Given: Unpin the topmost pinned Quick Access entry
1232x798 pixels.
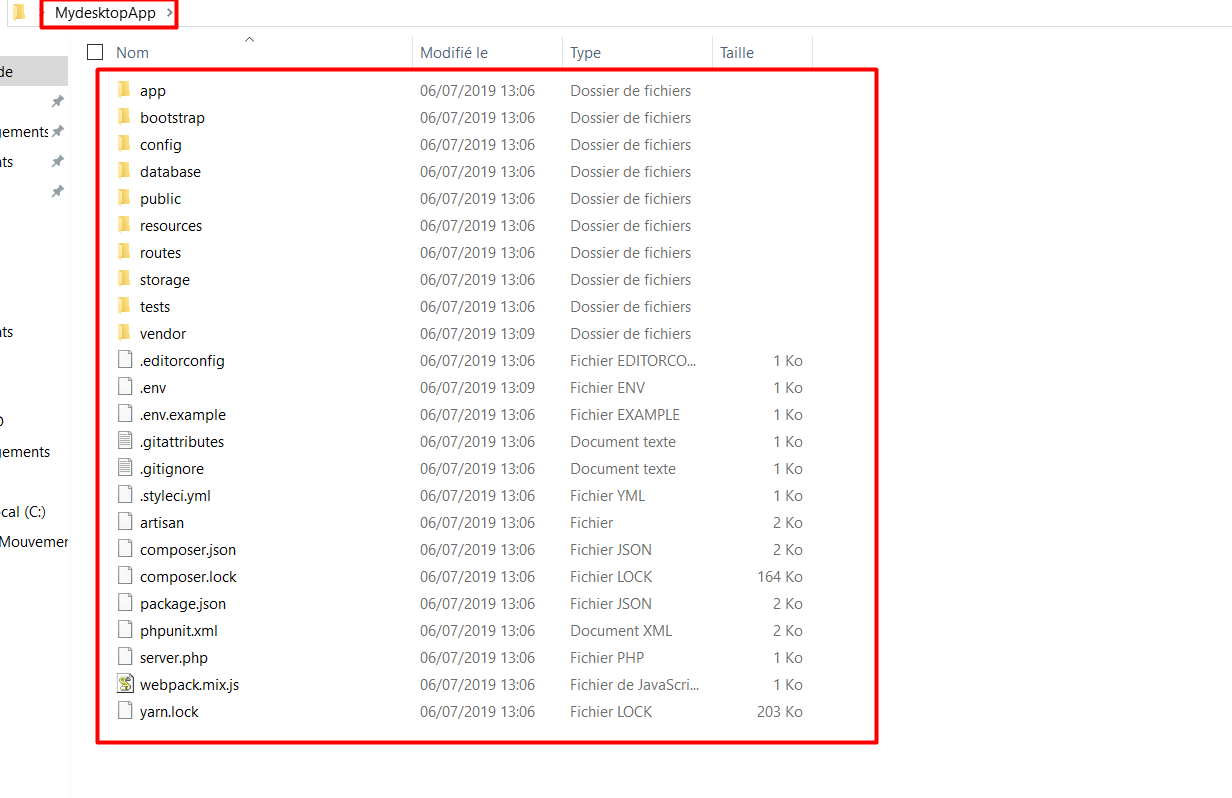Looking at the screenshot, I should pyautogui.click(x=57, y=101).
